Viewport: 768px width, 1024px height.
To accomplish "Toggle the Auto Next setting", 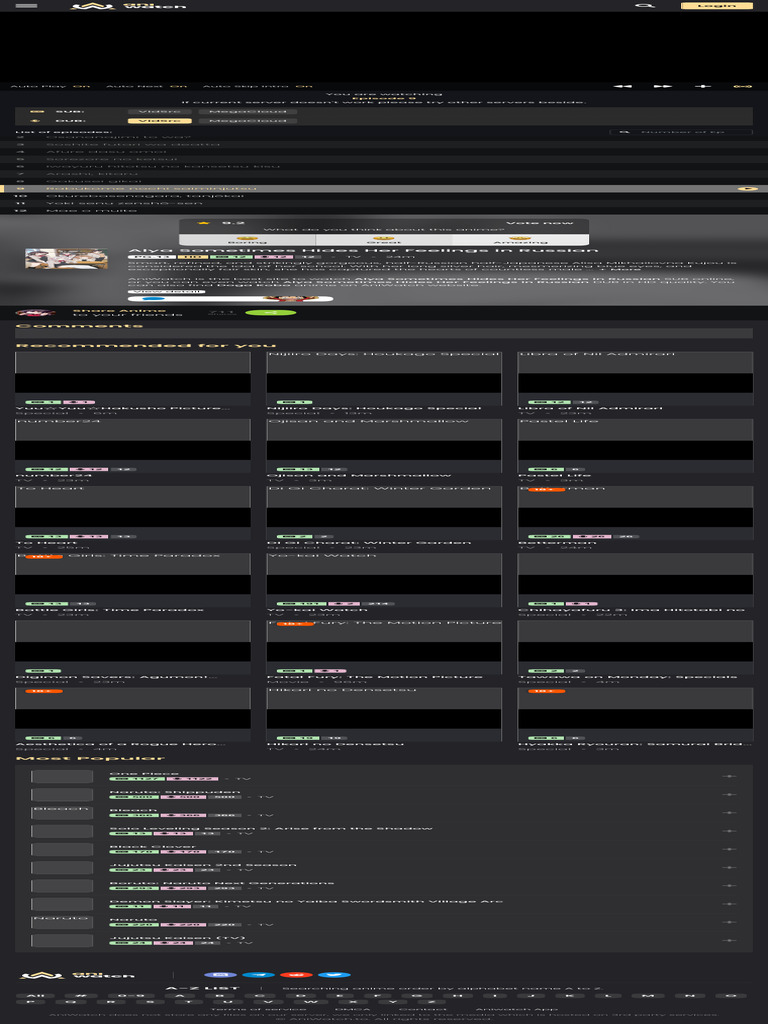I will coord(177,86).
